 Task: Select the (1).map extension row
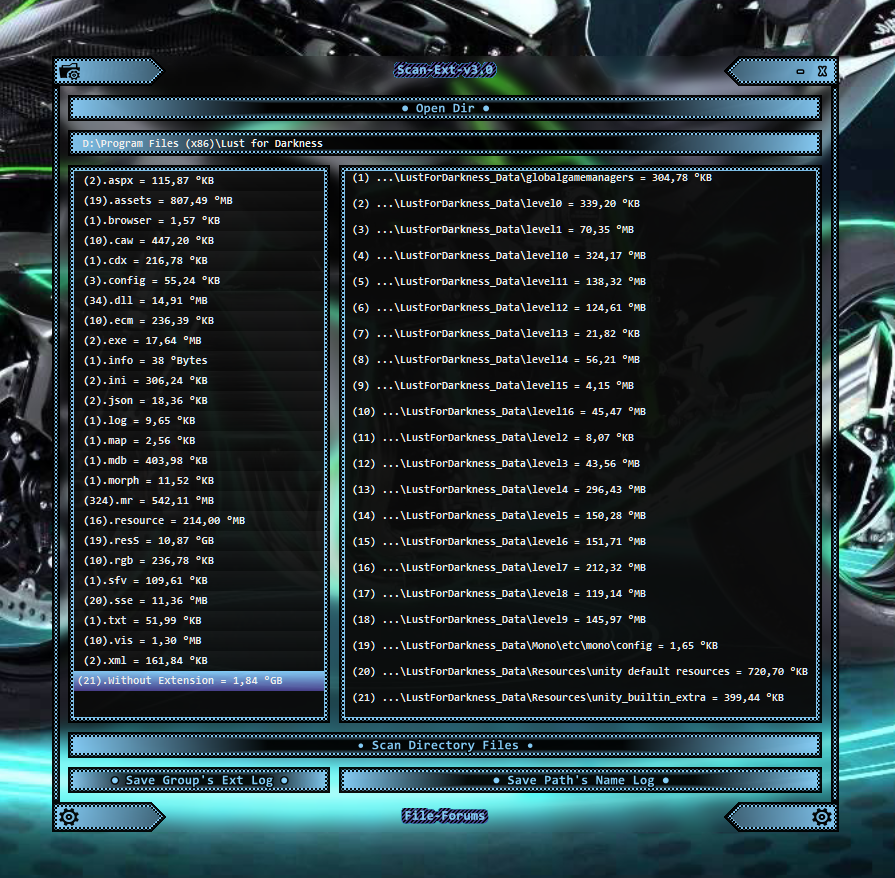pyautogui.click(x=199, y=440)
